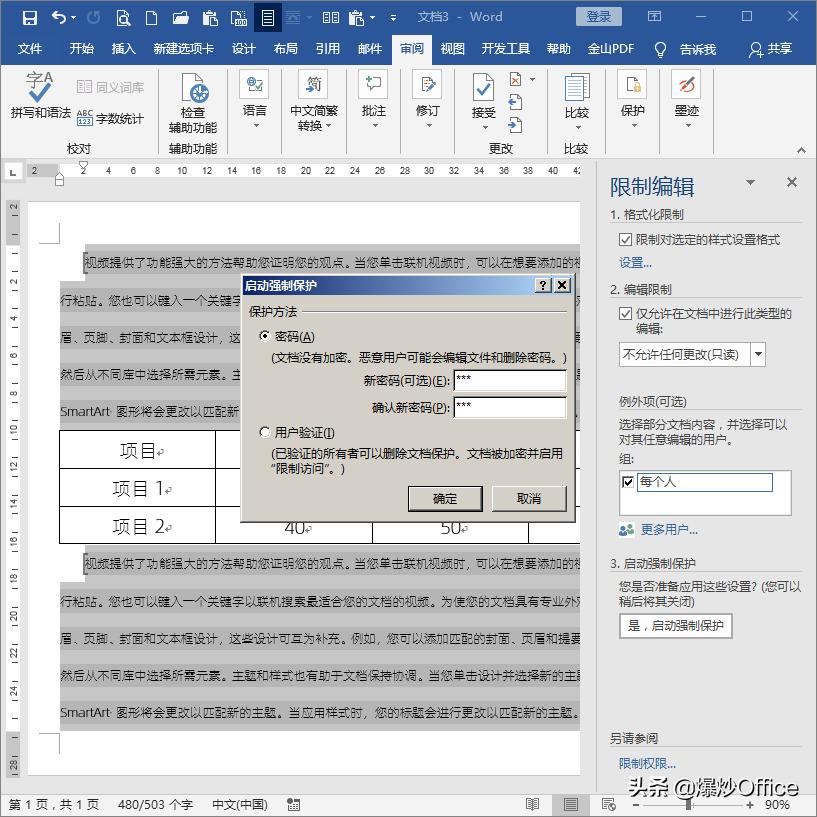
Task: Click the Save icon on quick access toolbar
Action: pyautogui.click(x=29, y=16)
